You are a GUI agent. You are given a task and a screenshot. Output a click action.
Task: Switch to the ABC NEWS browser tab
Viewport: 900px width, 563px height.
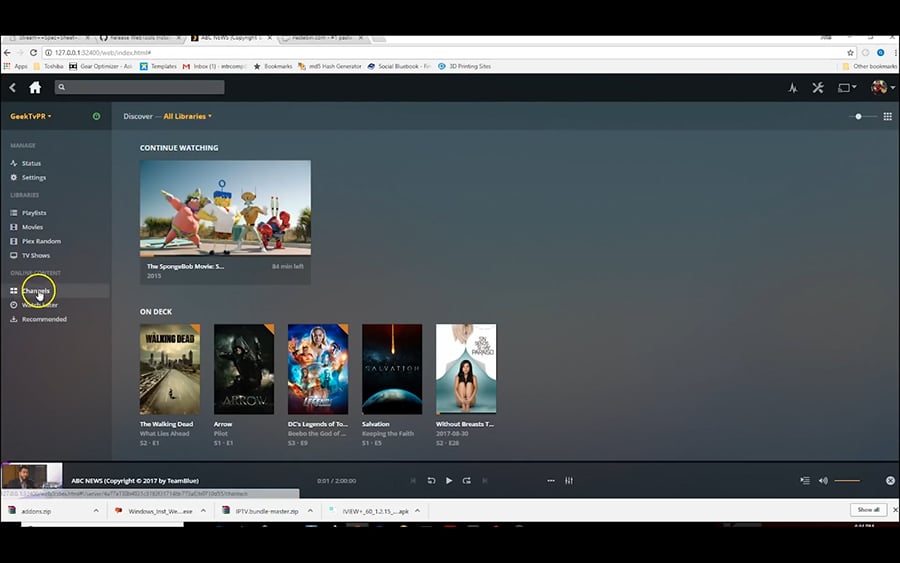click(231, 38)
